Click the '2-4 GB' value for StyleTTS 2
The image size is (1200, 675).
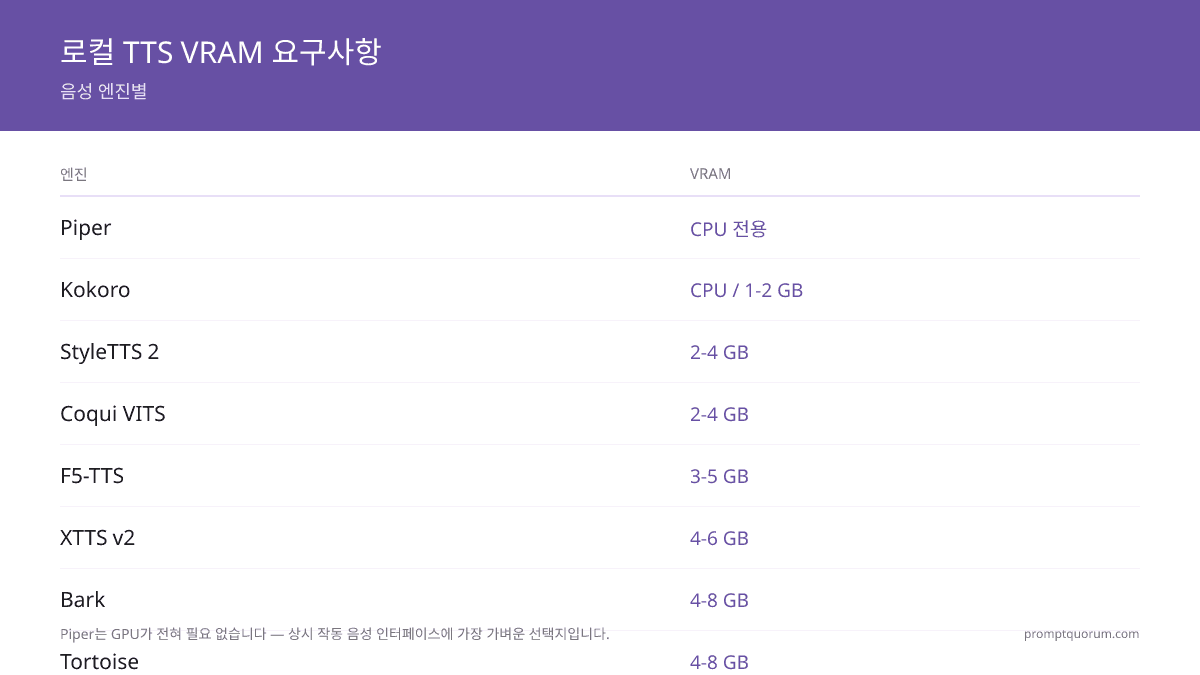tap(719, 352)
